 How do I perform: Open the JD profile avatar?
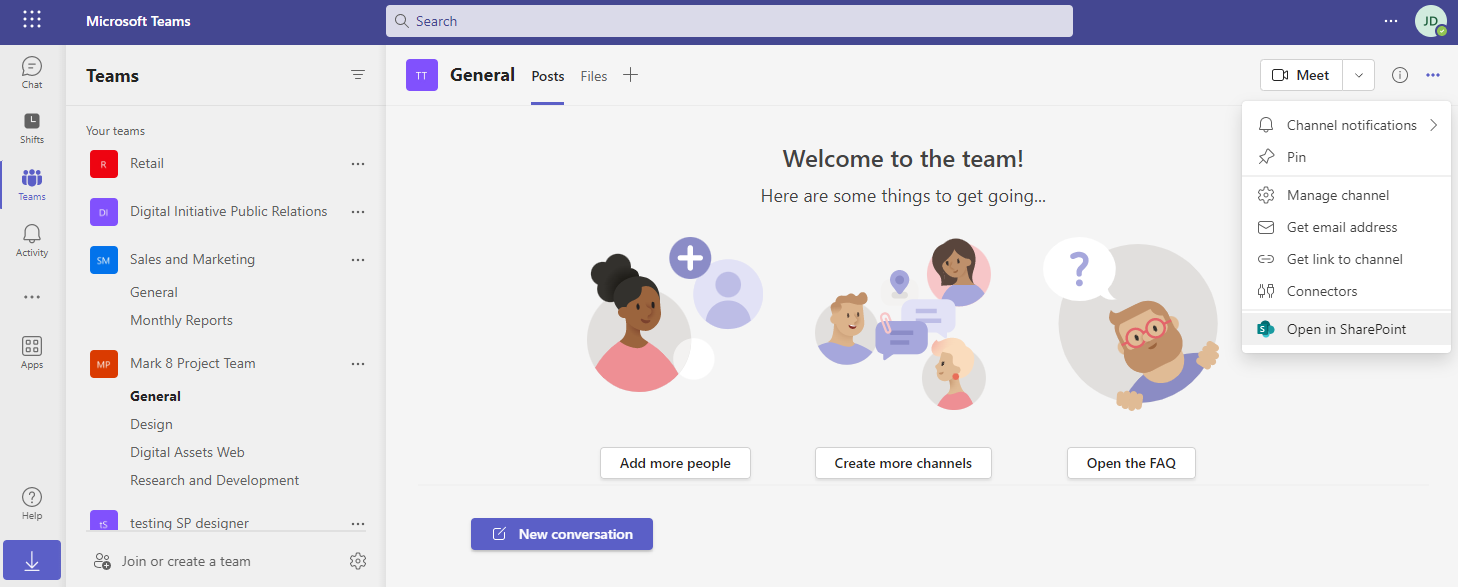click(x=1431, y=21)
